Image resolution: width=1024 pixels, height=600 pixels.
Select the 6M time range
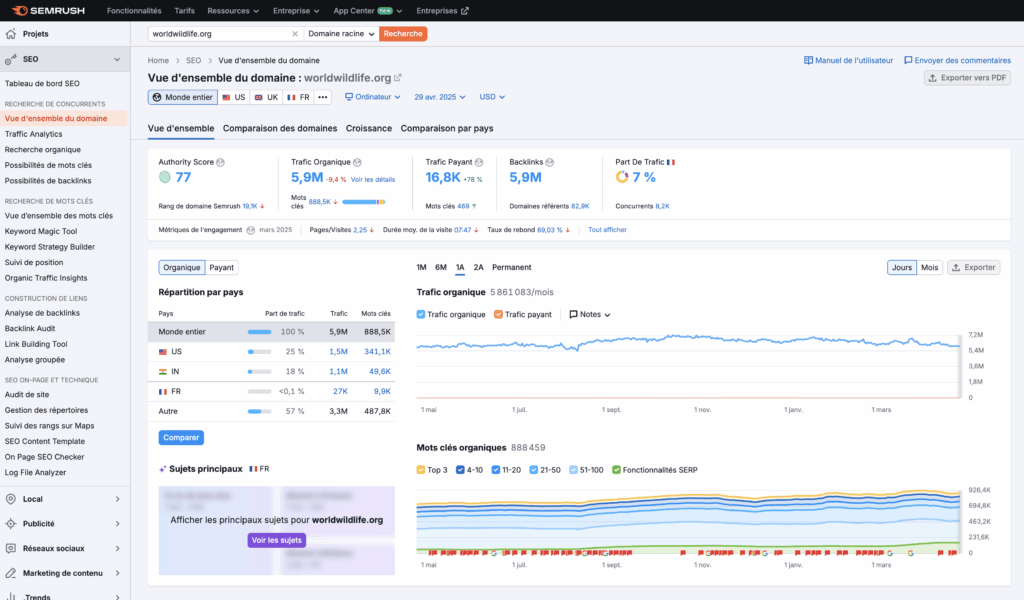point(441,268)
